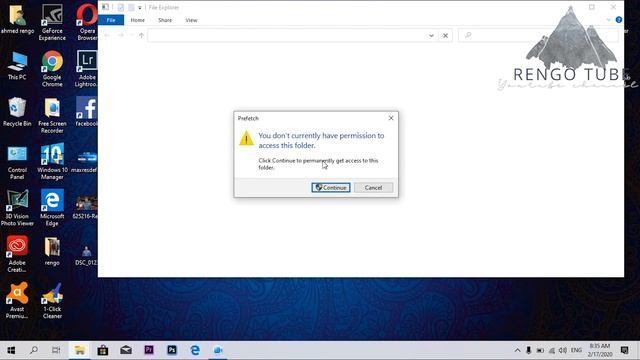
Task: Click the Properties quick access icon
Action: click(x=121, y=7)
